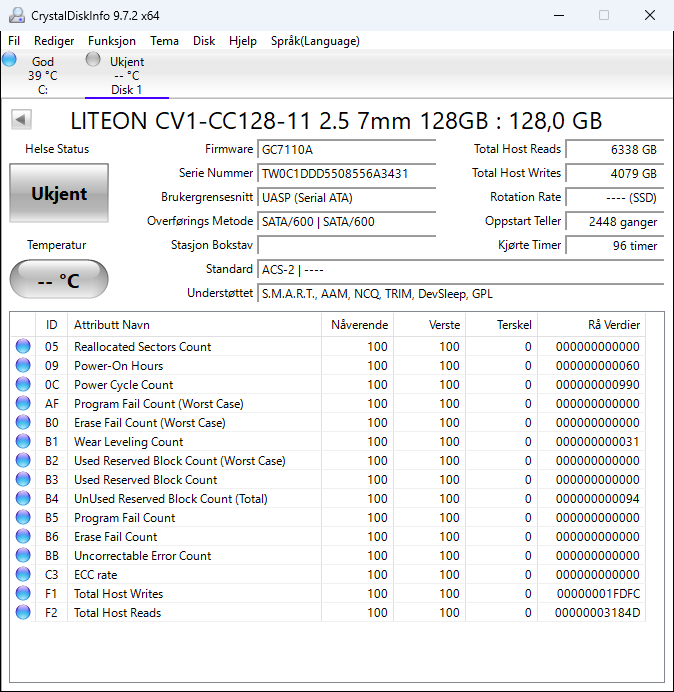Click status orb for the B6 attribute row
Image resolution: width=674 pixels, height=692 pixels.
(x=23, y=536)
